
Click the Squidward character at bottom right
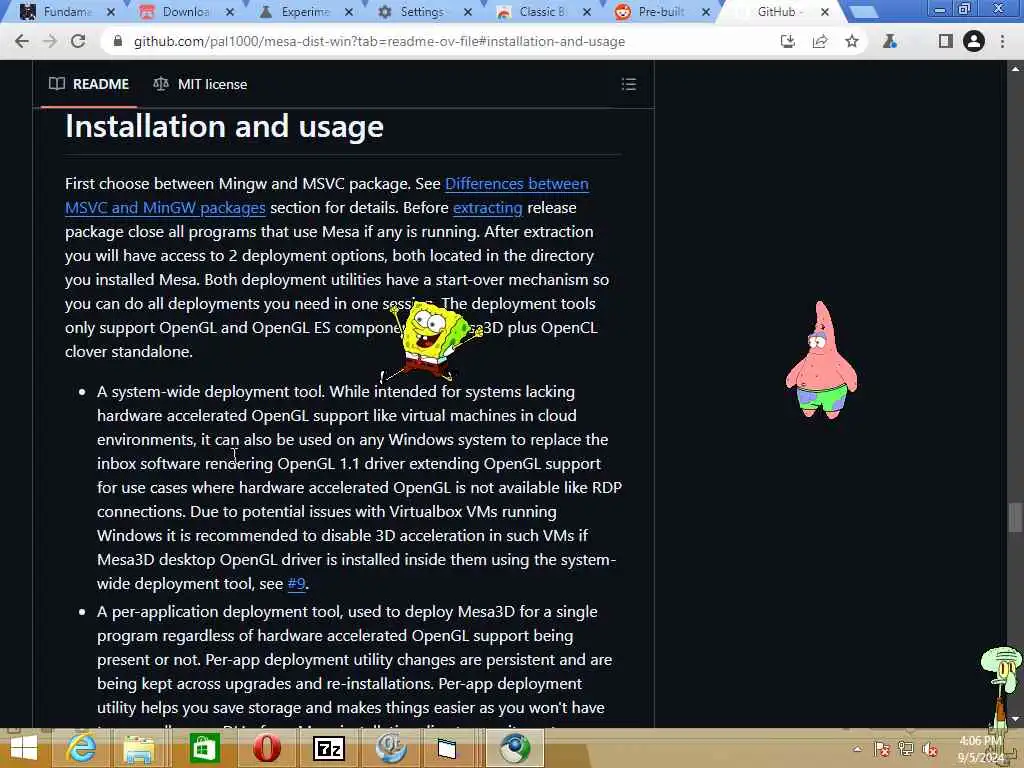(1003, 686)
